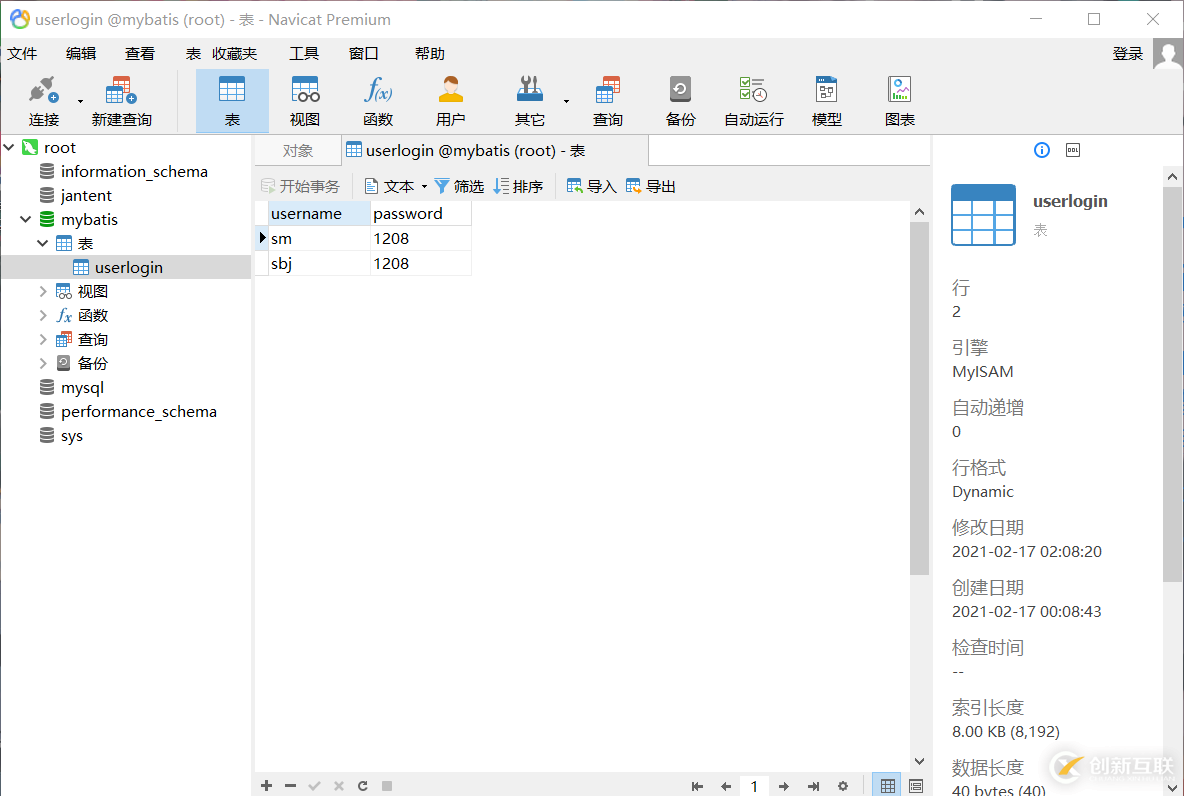Open the grid settings gear icon
This screenshot has width=1184, height=796.
843,786
